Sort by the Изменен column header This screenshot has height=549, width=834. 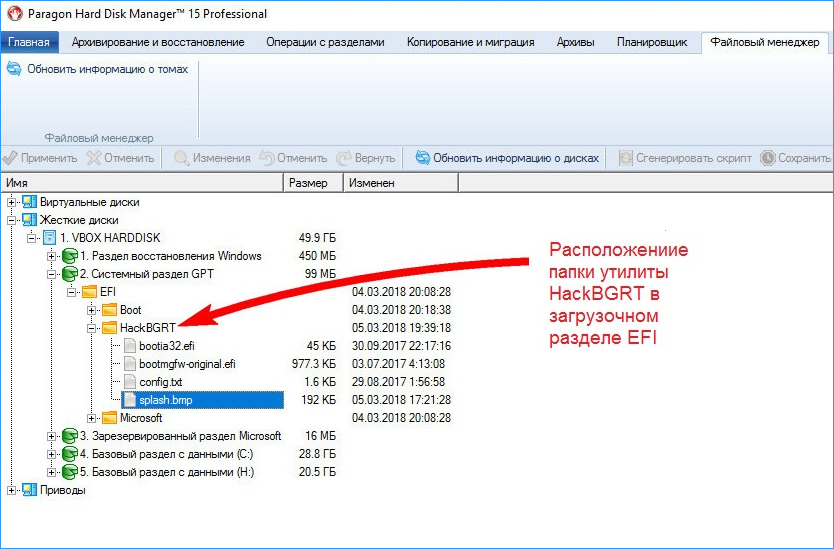click(x=401, y=183)
